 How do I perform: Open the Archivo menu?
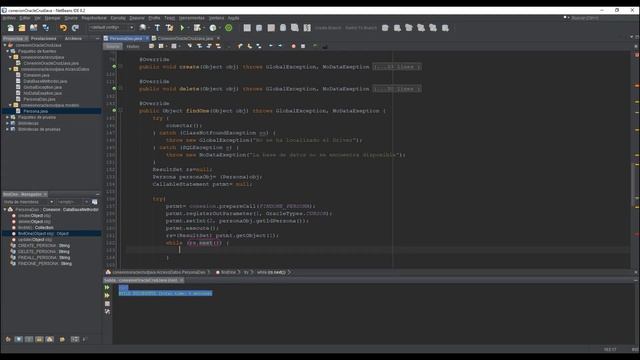pyautogui.click(x=9, y=18)
